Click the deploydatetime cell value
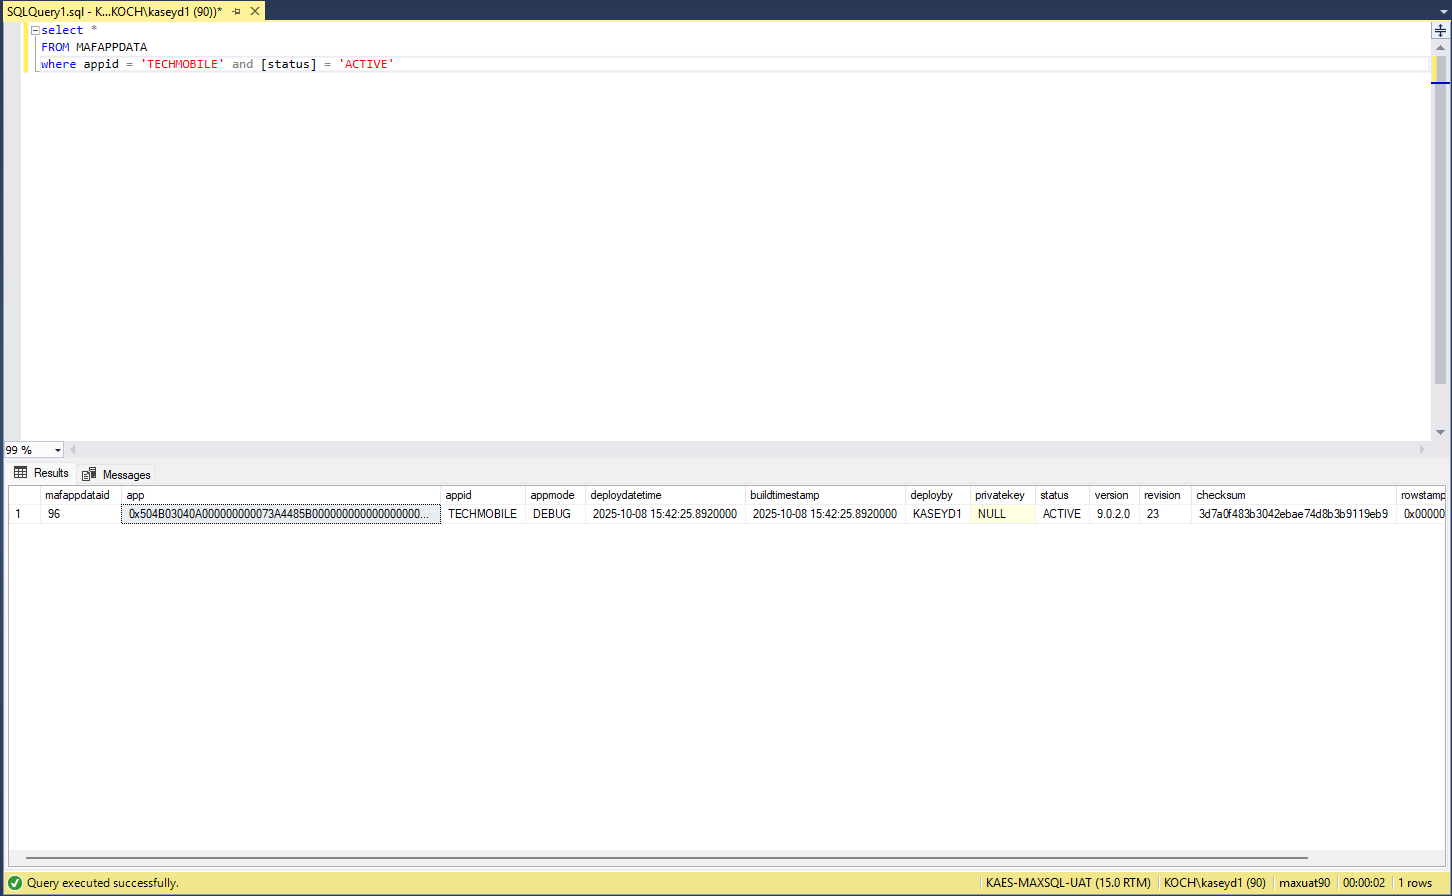The image size is (1452, 896). [x=666, y=514]
